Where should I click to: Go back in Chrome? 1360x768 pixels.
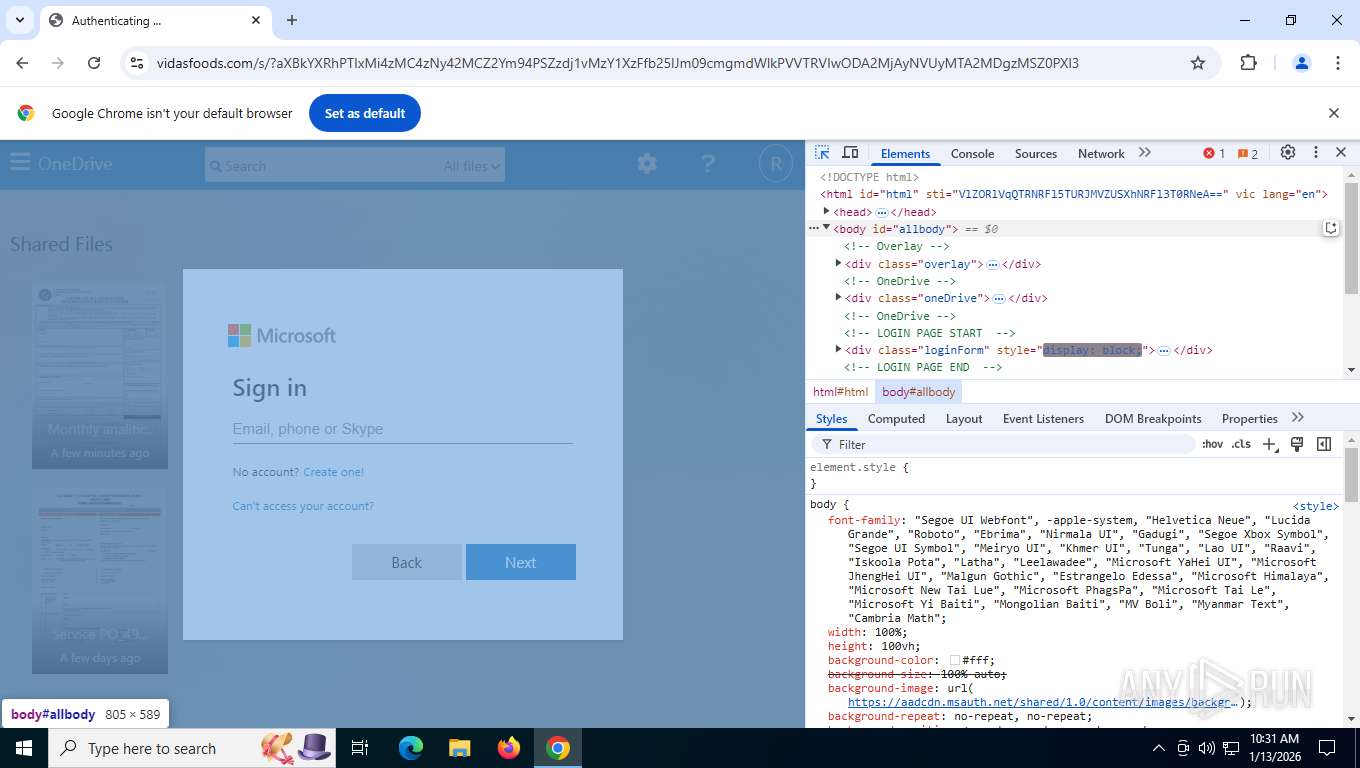[x=22, y=63]
